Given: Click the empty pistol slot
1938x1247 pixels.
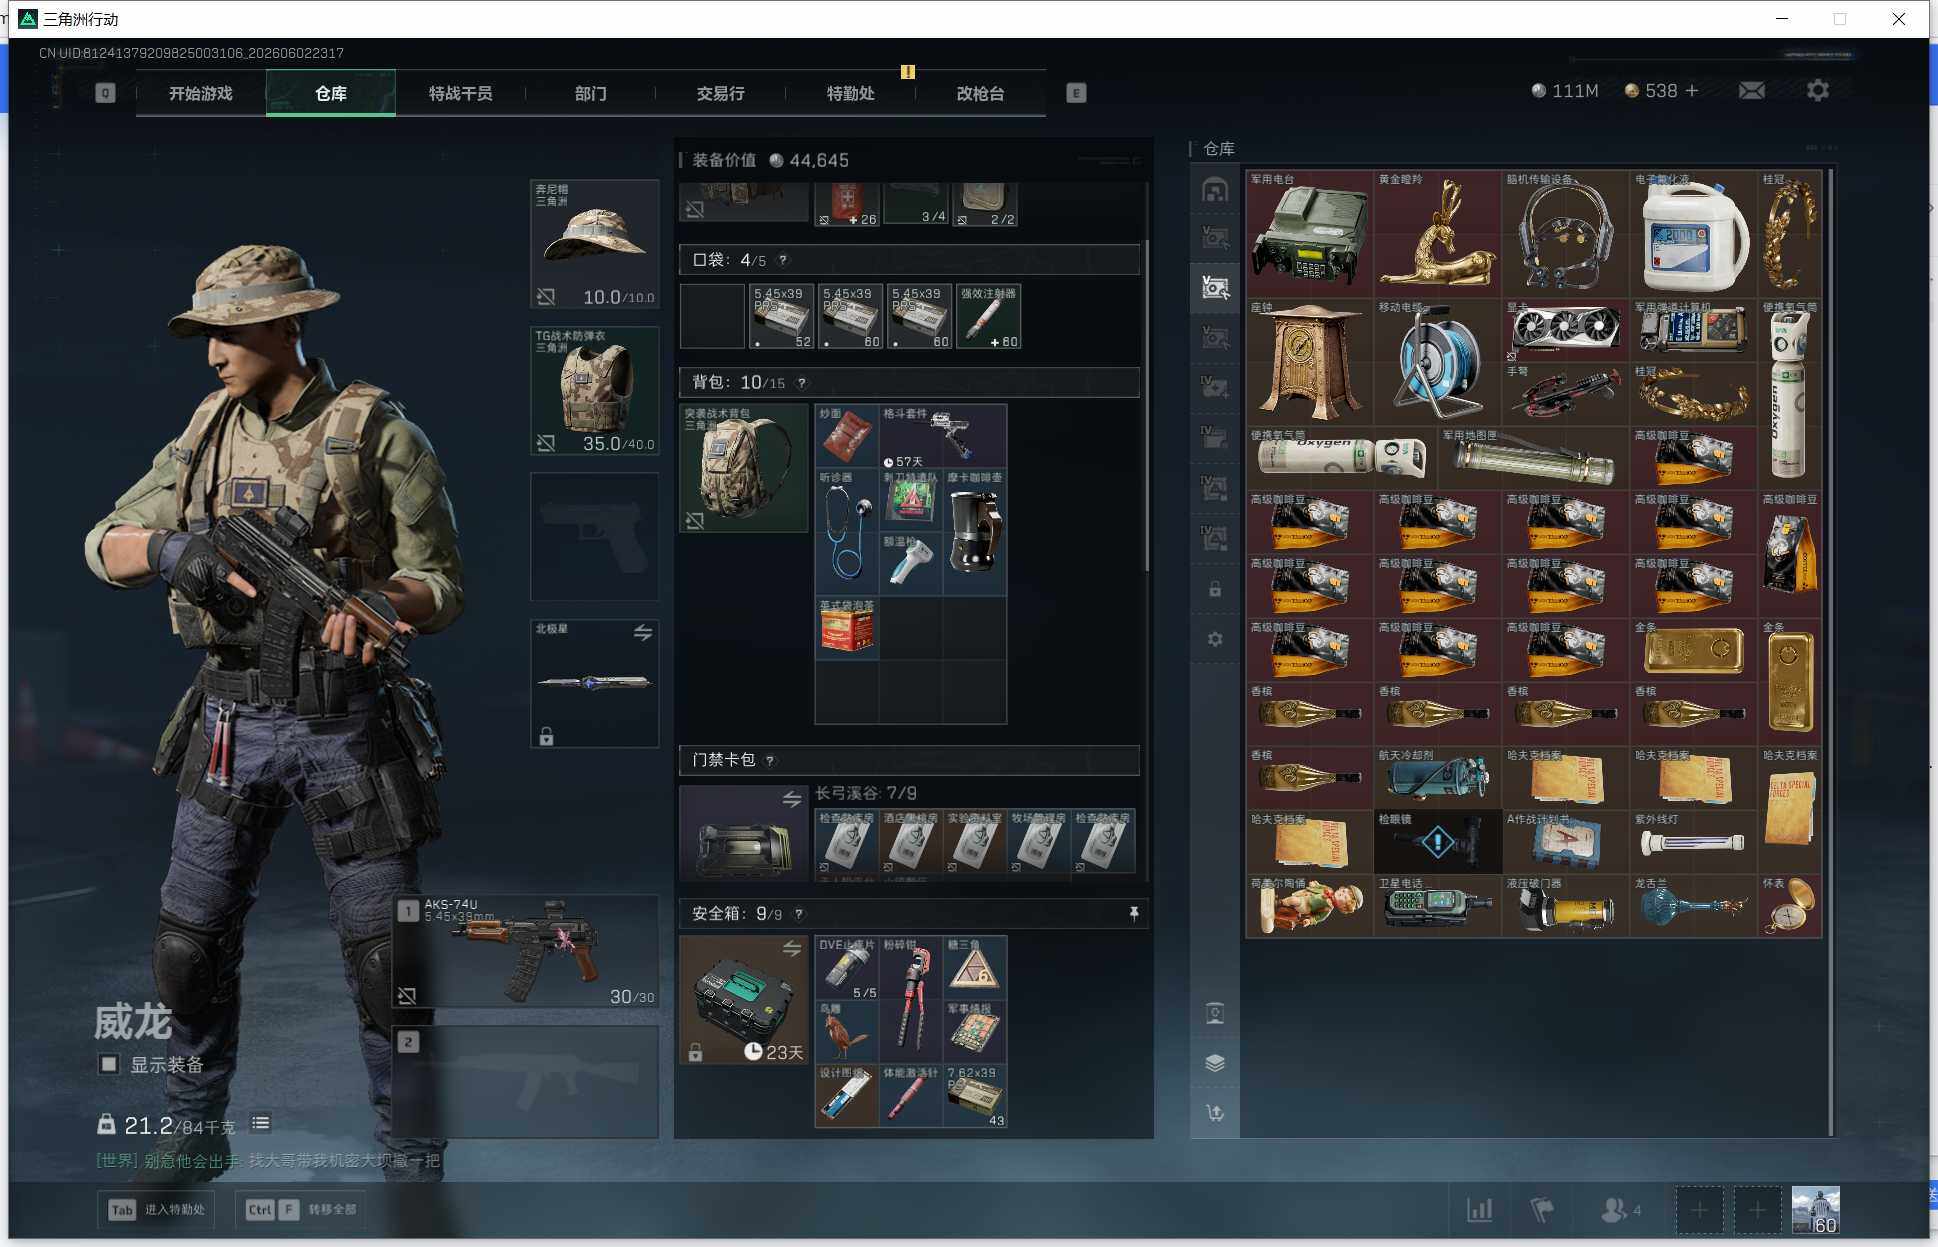Looking at the screenshot, I should point(595,537).
